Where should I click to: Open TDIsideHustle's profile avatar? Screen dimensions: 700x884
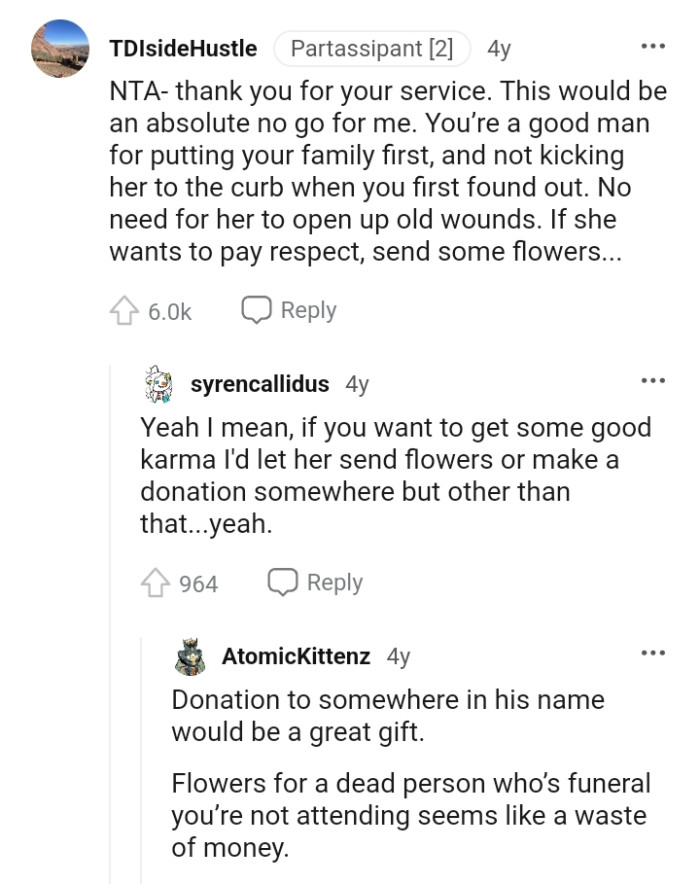(60, 45)
